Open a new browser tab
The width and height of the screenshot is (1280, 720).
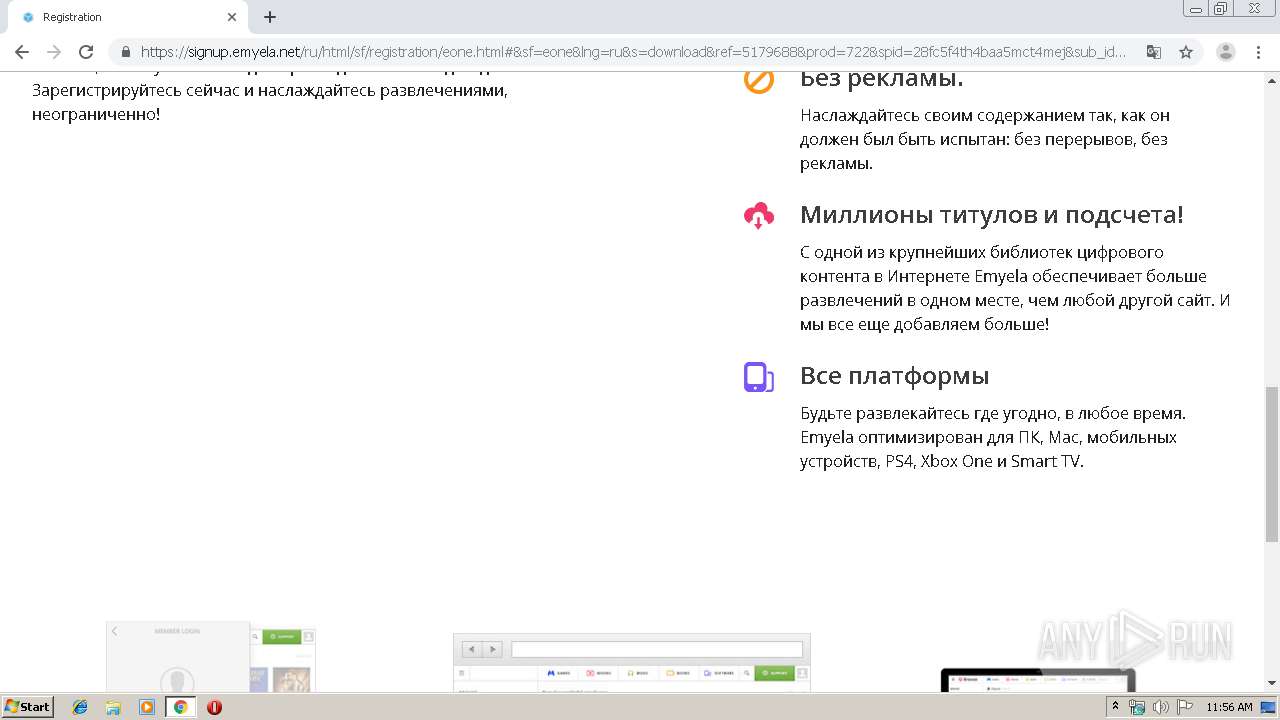[x=270, y=17]
